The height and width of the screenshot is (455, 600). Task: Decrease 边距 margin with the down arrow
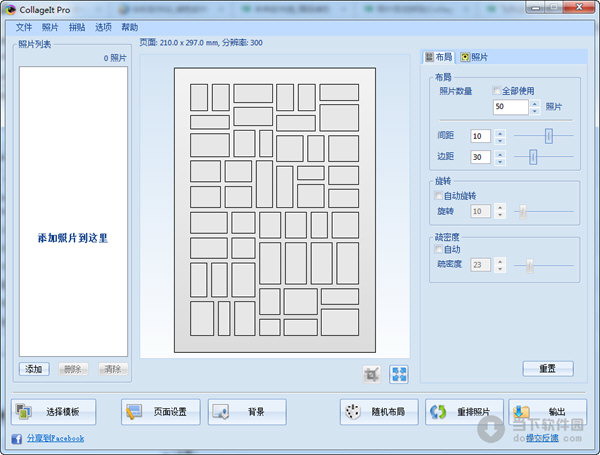pyautogui.click(x=500, y=161)
